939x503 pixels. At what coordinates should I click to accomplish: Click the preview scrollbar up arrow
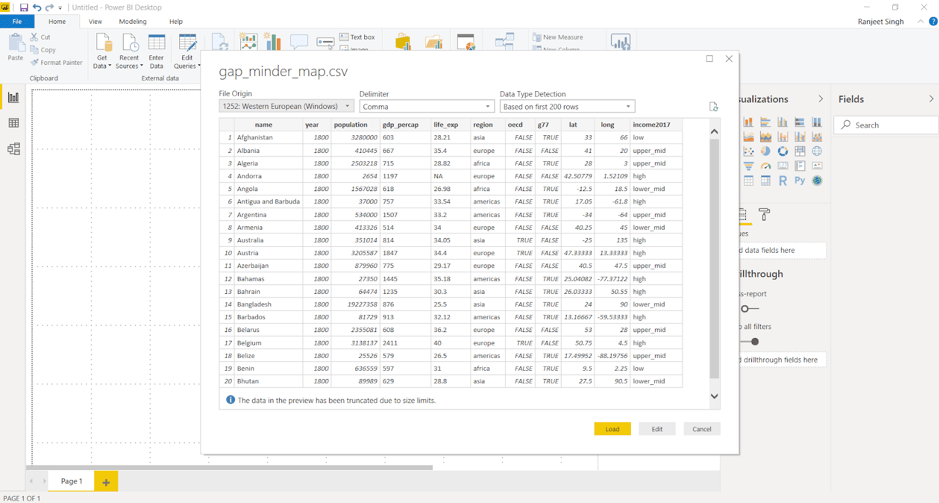(714, 131)
